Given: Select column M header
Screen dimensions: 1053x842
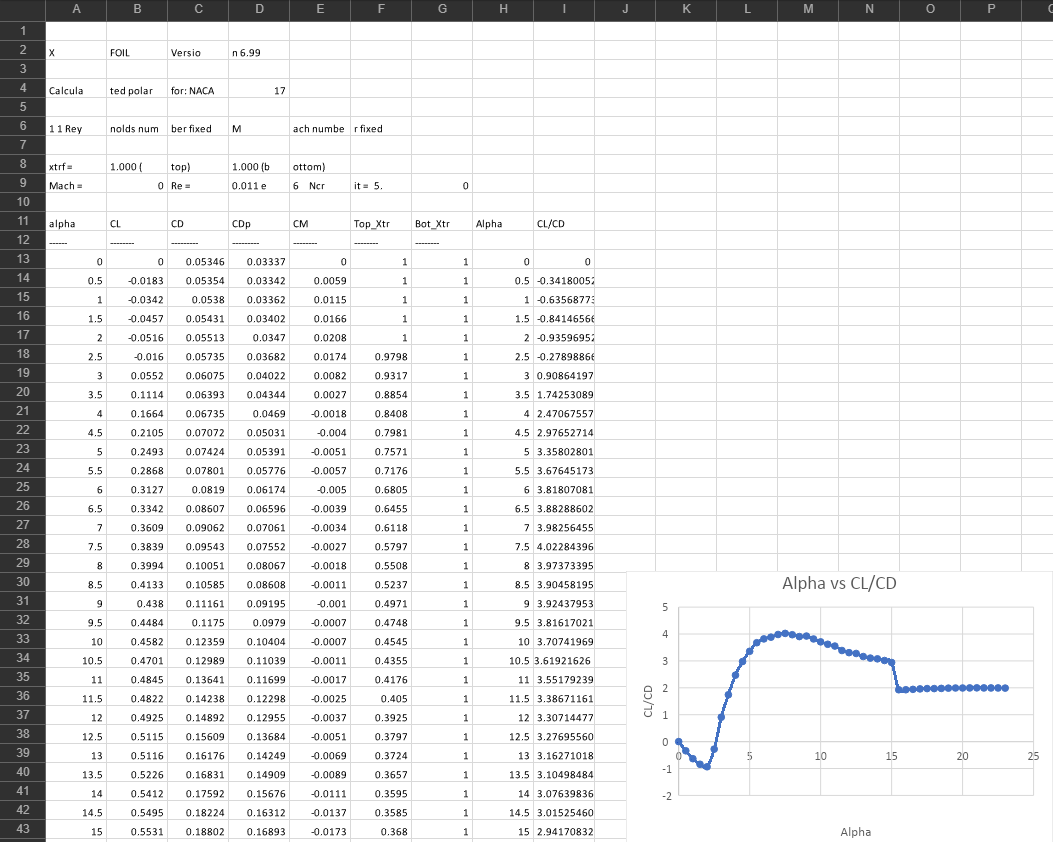Looking at the screenshot, I should click(x=808, y=9).
